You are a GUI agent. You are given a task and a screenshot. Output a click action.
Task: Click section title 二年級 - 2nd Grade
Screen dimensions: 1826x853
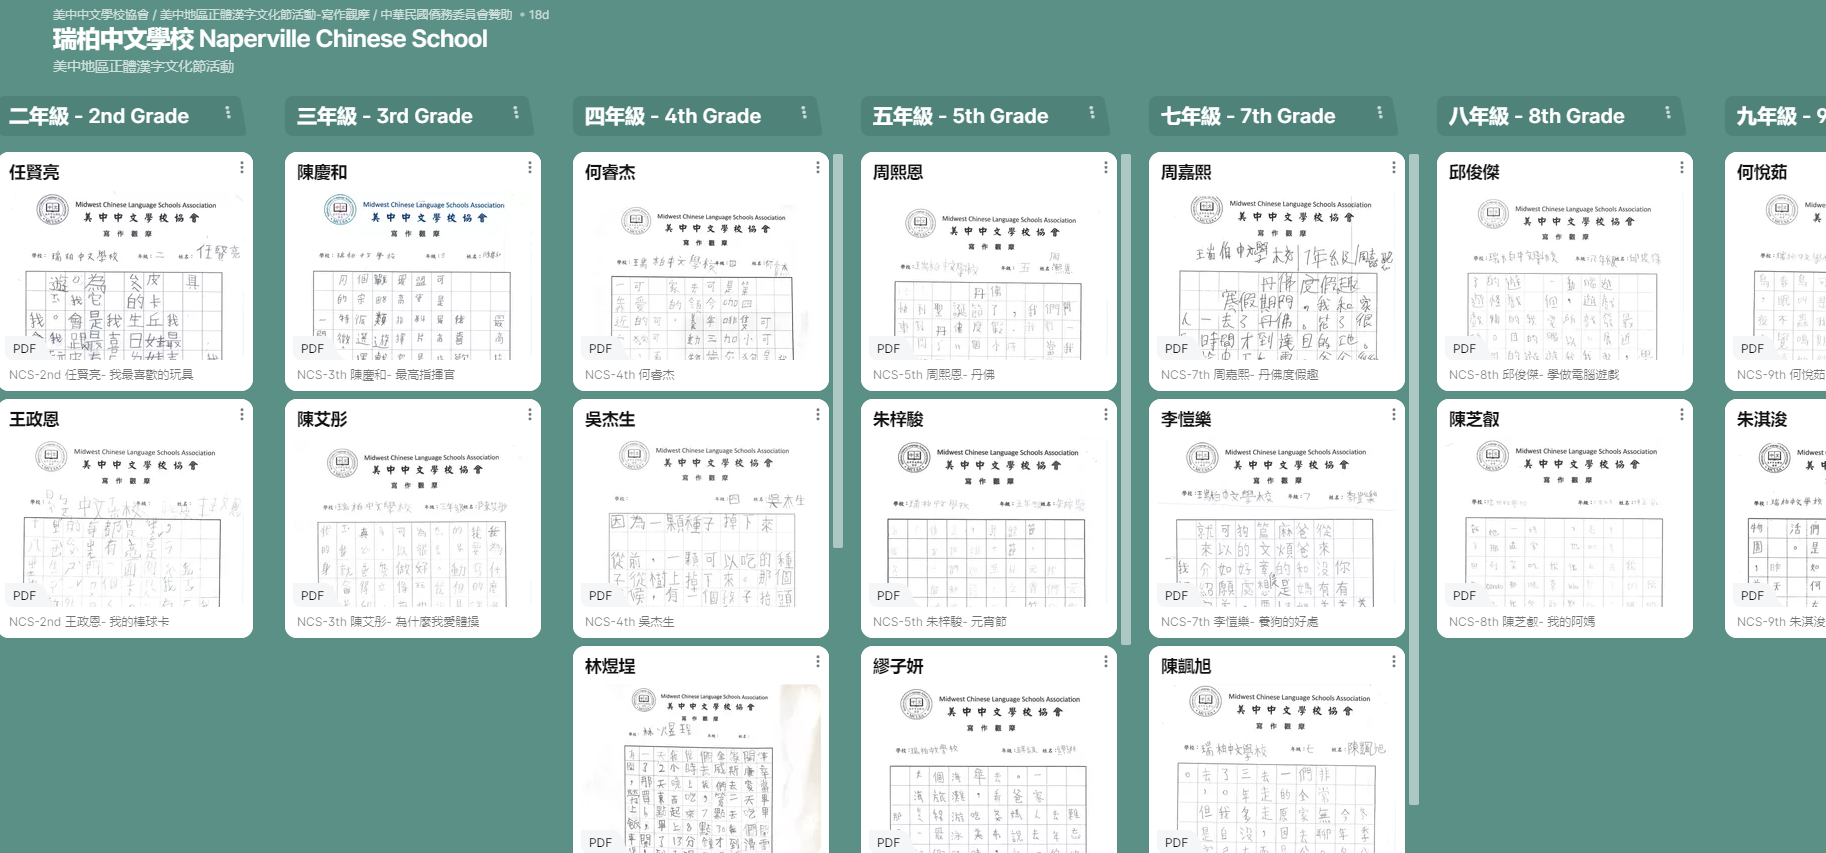point(99,116)
